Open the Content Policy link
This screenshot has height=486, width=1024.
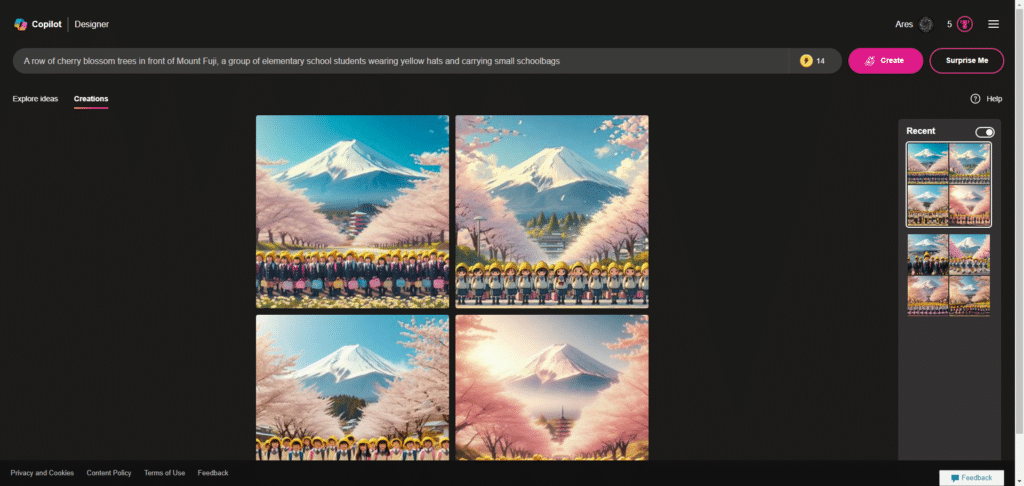point(109,473)
